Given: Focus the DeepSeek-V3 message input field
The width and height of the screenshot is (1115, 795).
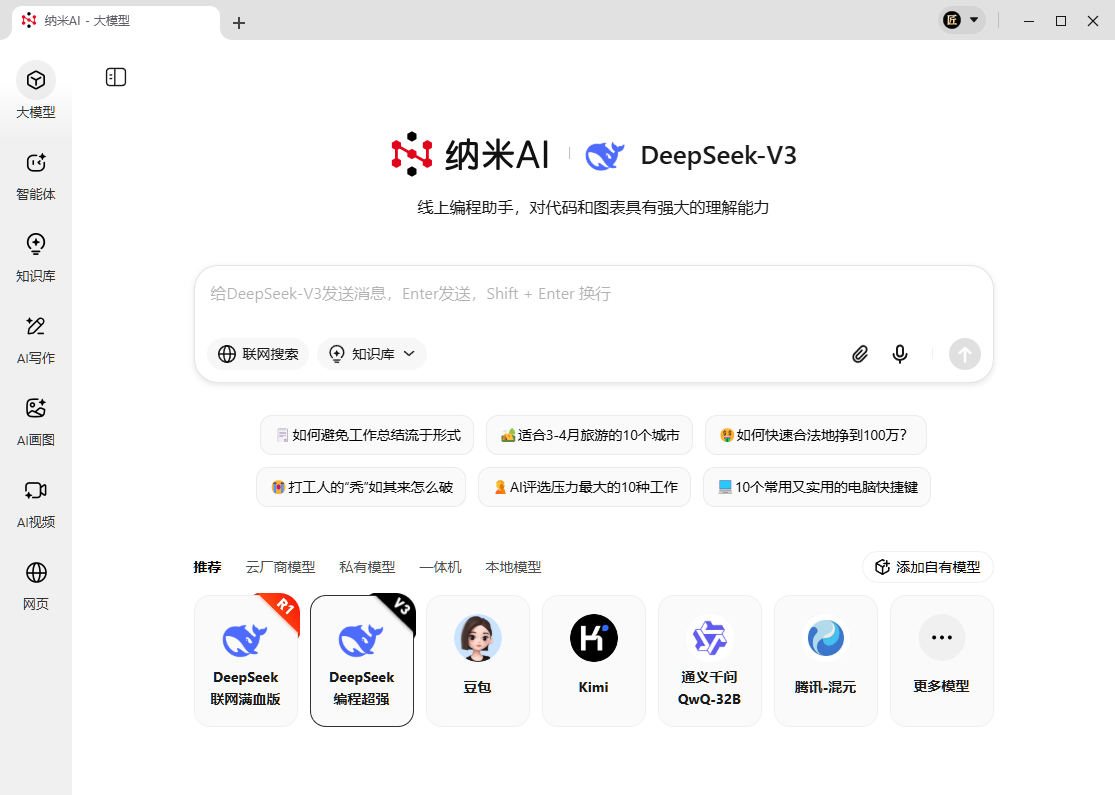Looking at the screenshot, I should tap(594, 294).
